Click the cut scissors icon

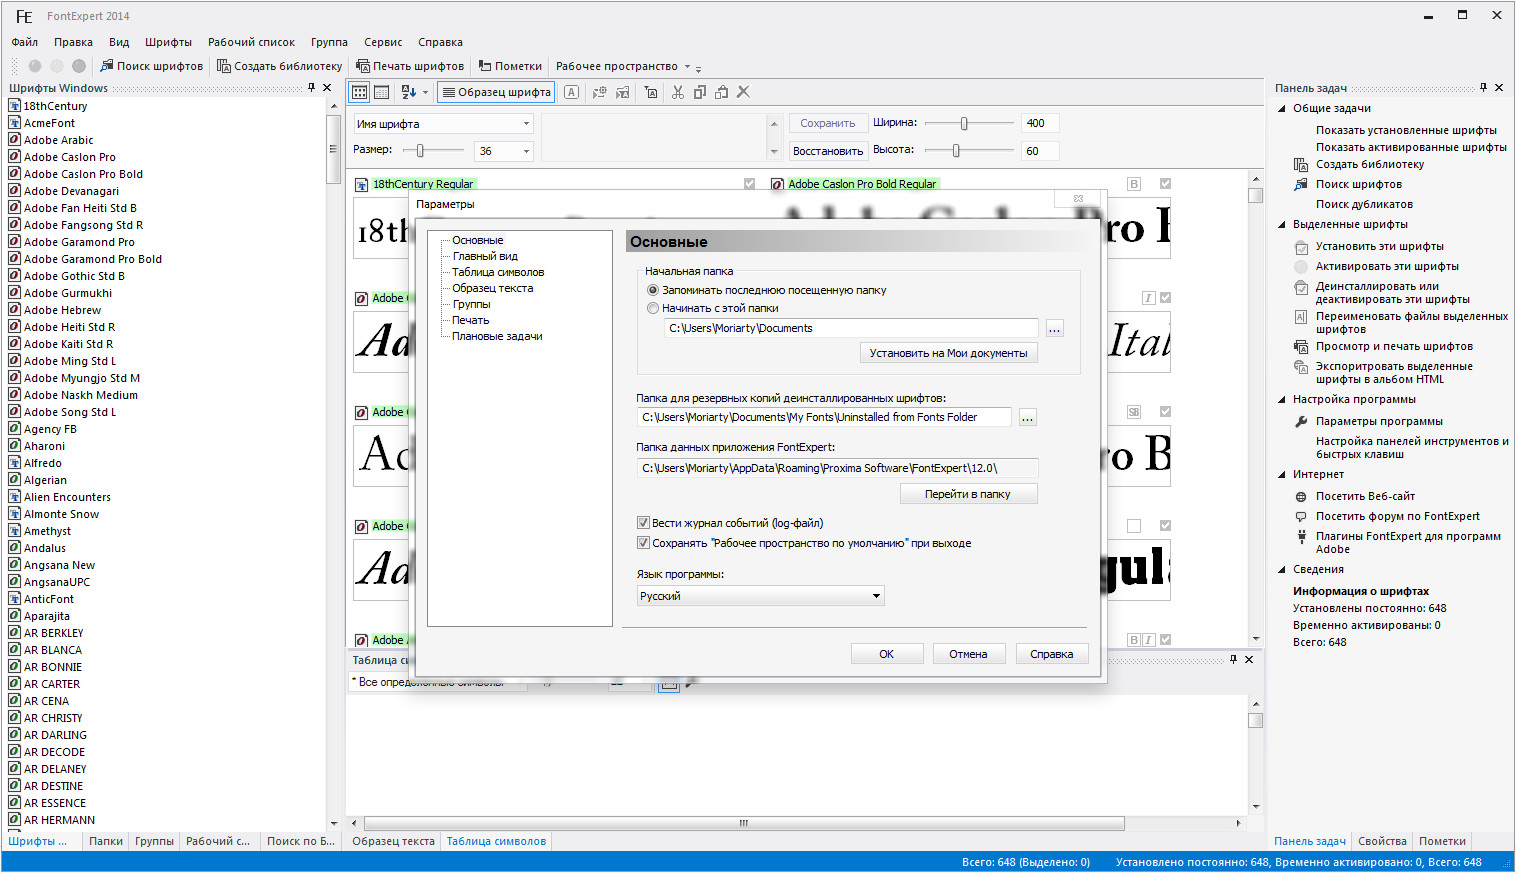point(678,92)
